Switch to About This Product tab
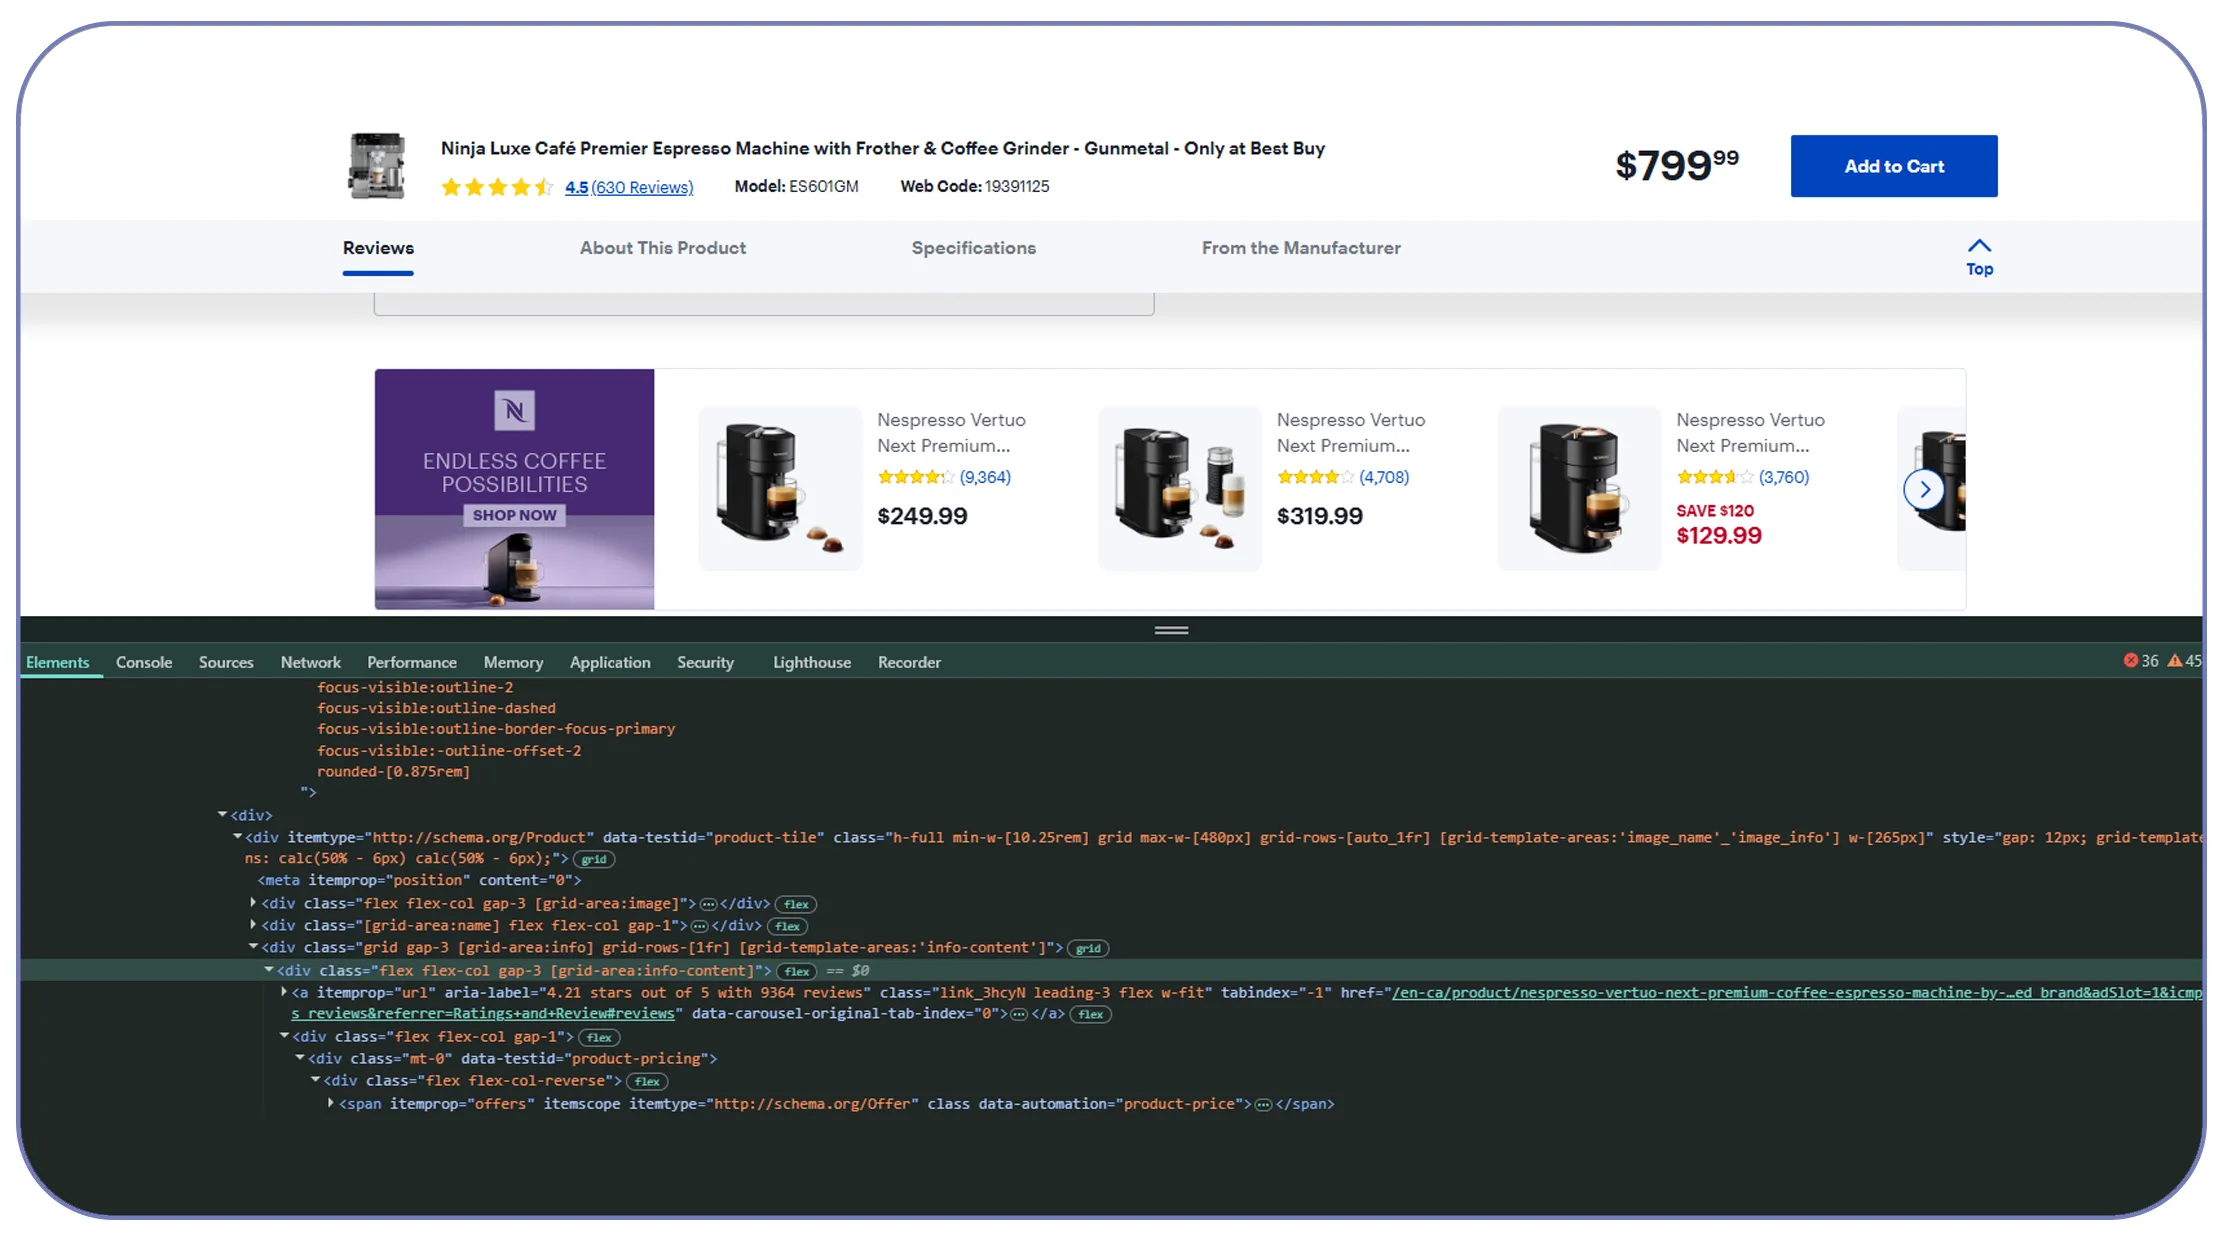This screenshot has height=1240, width=2223. click(663, 248)
